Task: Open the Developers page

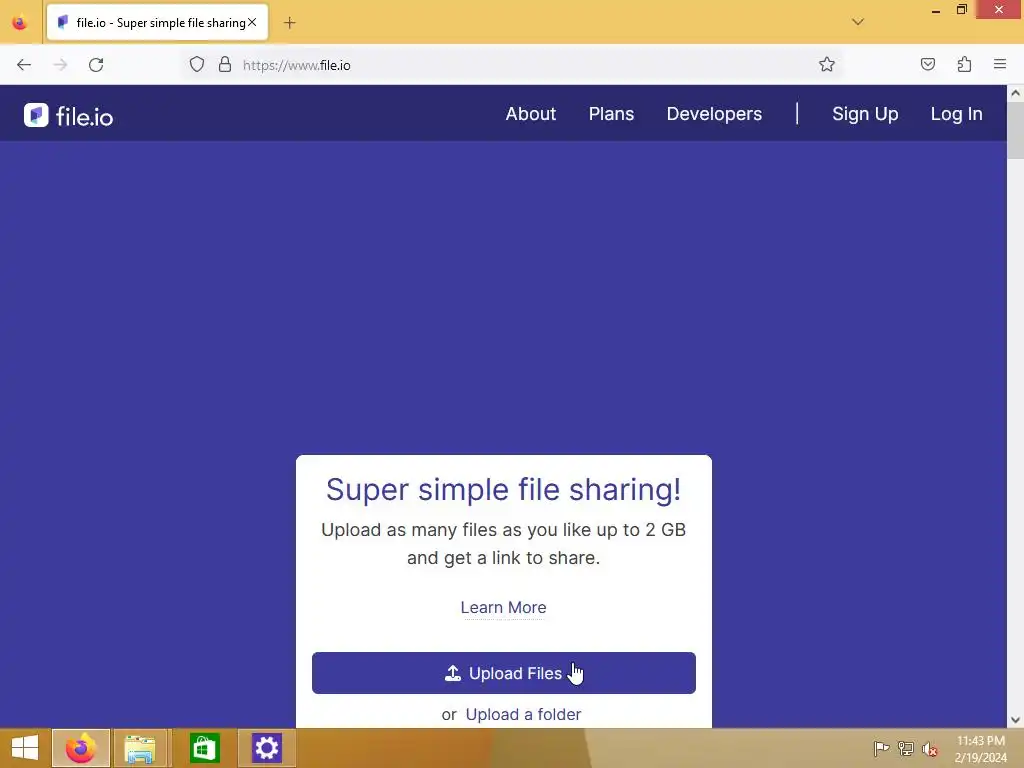Action: click(714, 114)
